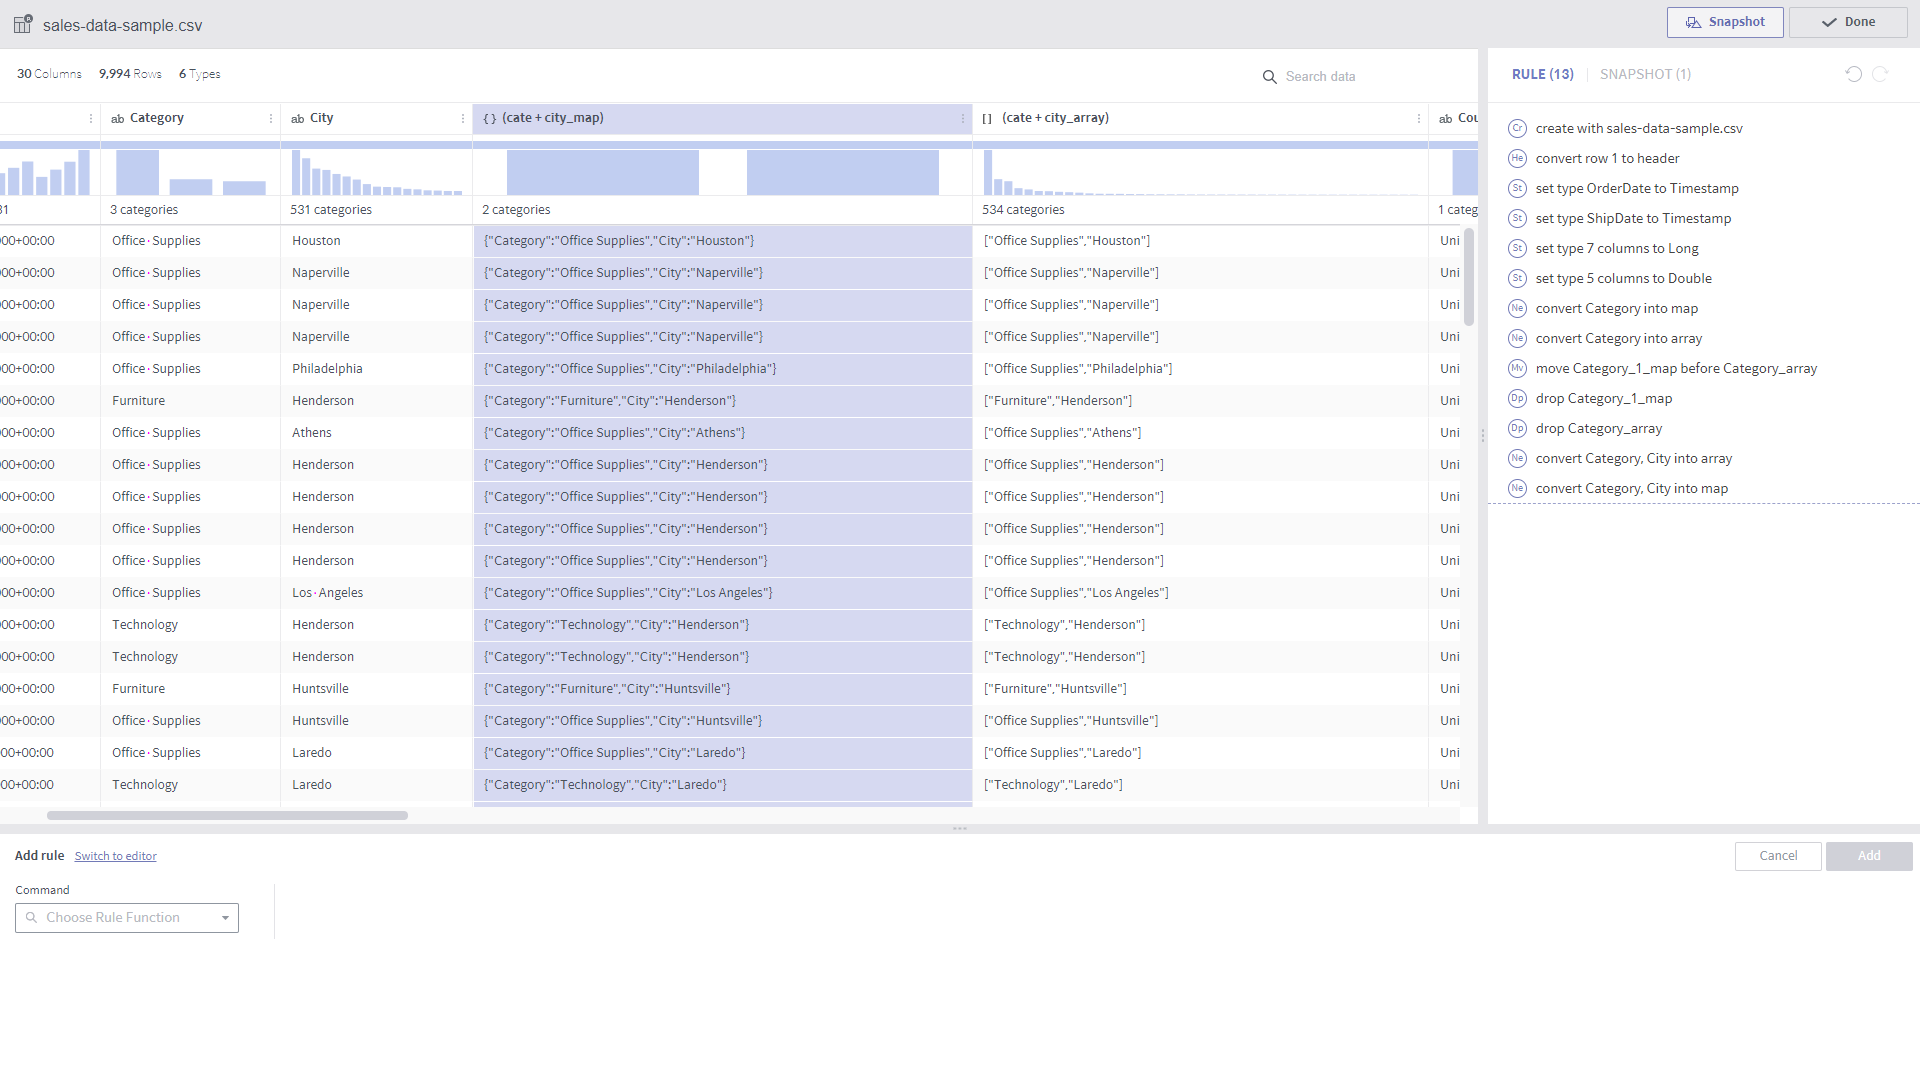
Task: Click the create with sales-data-sample.csv rule icon
Action: (x=1518, y=128)
